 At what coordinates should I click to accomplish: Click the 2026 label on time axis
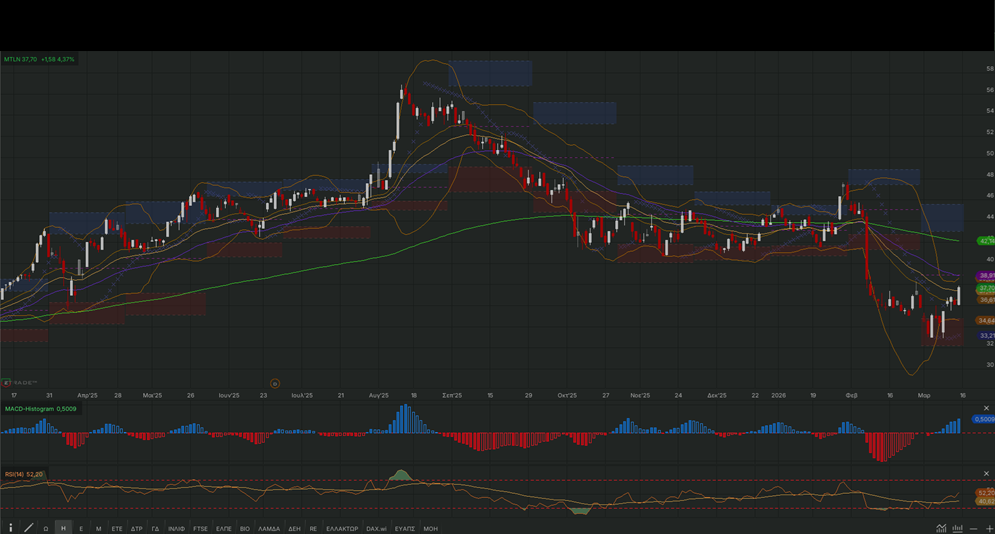pyautogui.click(x=779, y=395)
